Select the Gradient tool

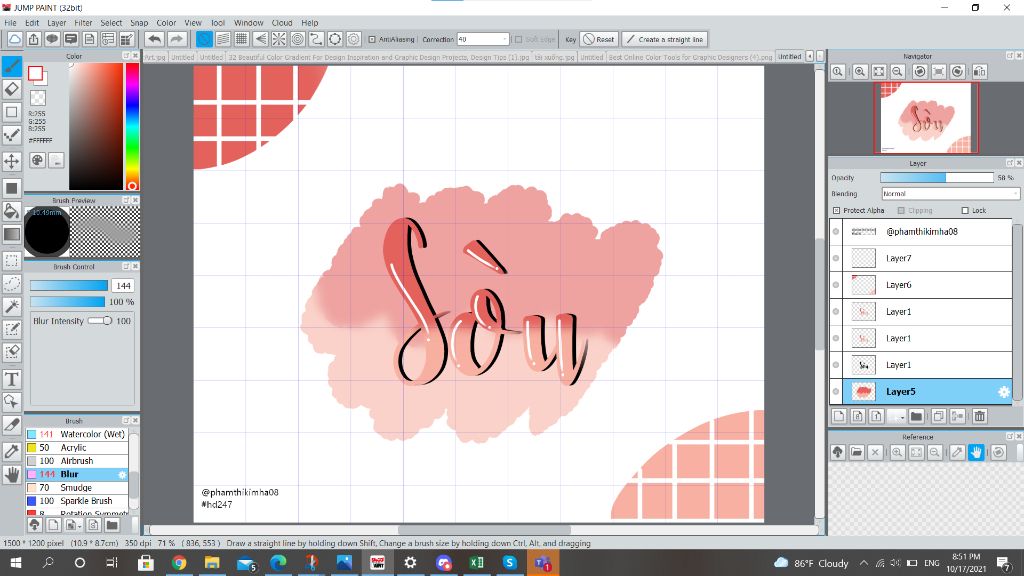[x=12, y=234]
